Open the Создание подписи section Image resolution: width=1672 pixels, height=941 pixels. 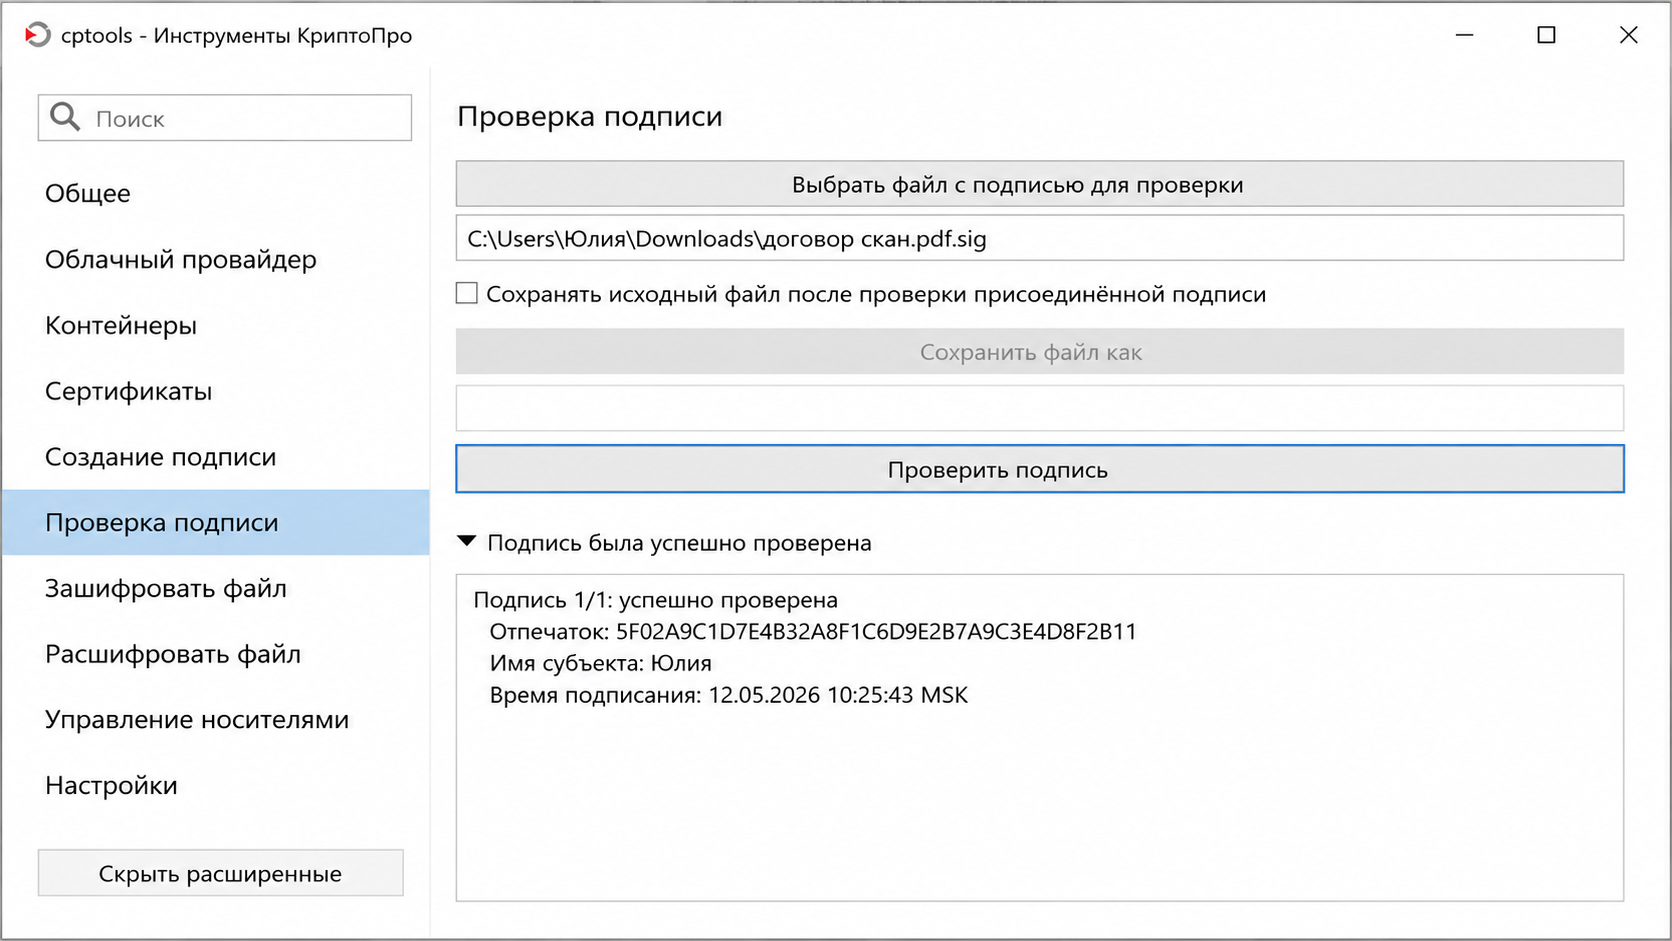click(x=216, y=457)
